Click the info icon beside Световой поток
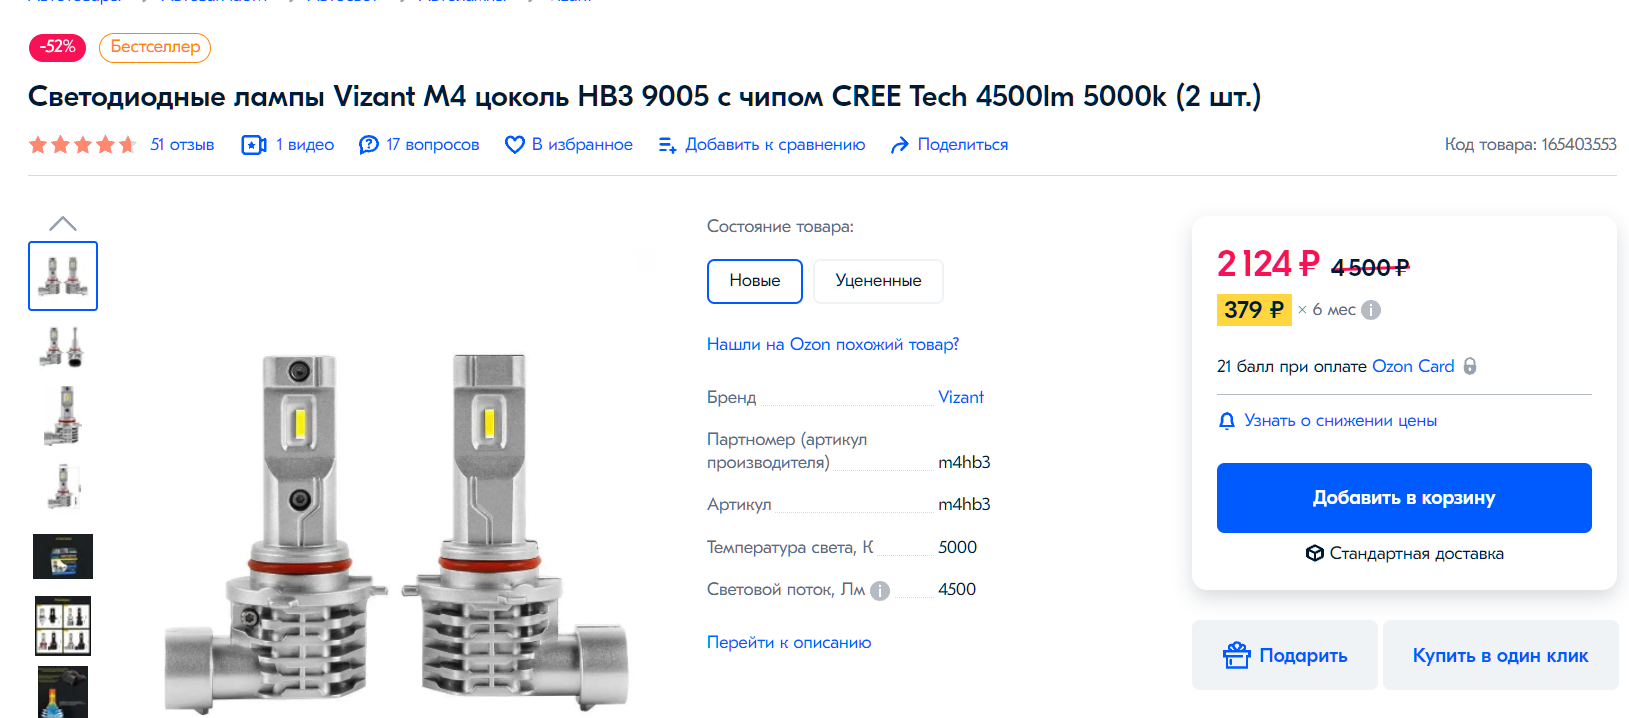The width and height of the screenshot is (1629, 718). 880,591
